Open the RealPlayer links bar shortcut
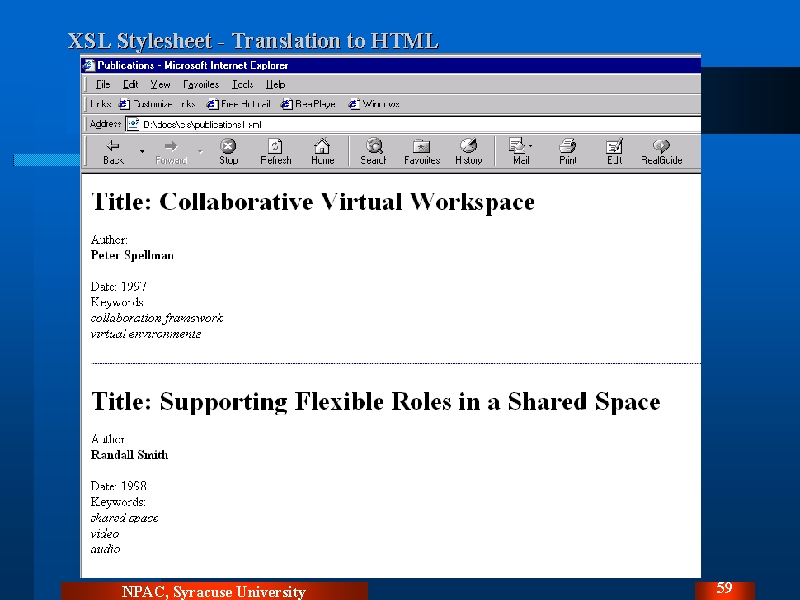 (x=308, y=104)
